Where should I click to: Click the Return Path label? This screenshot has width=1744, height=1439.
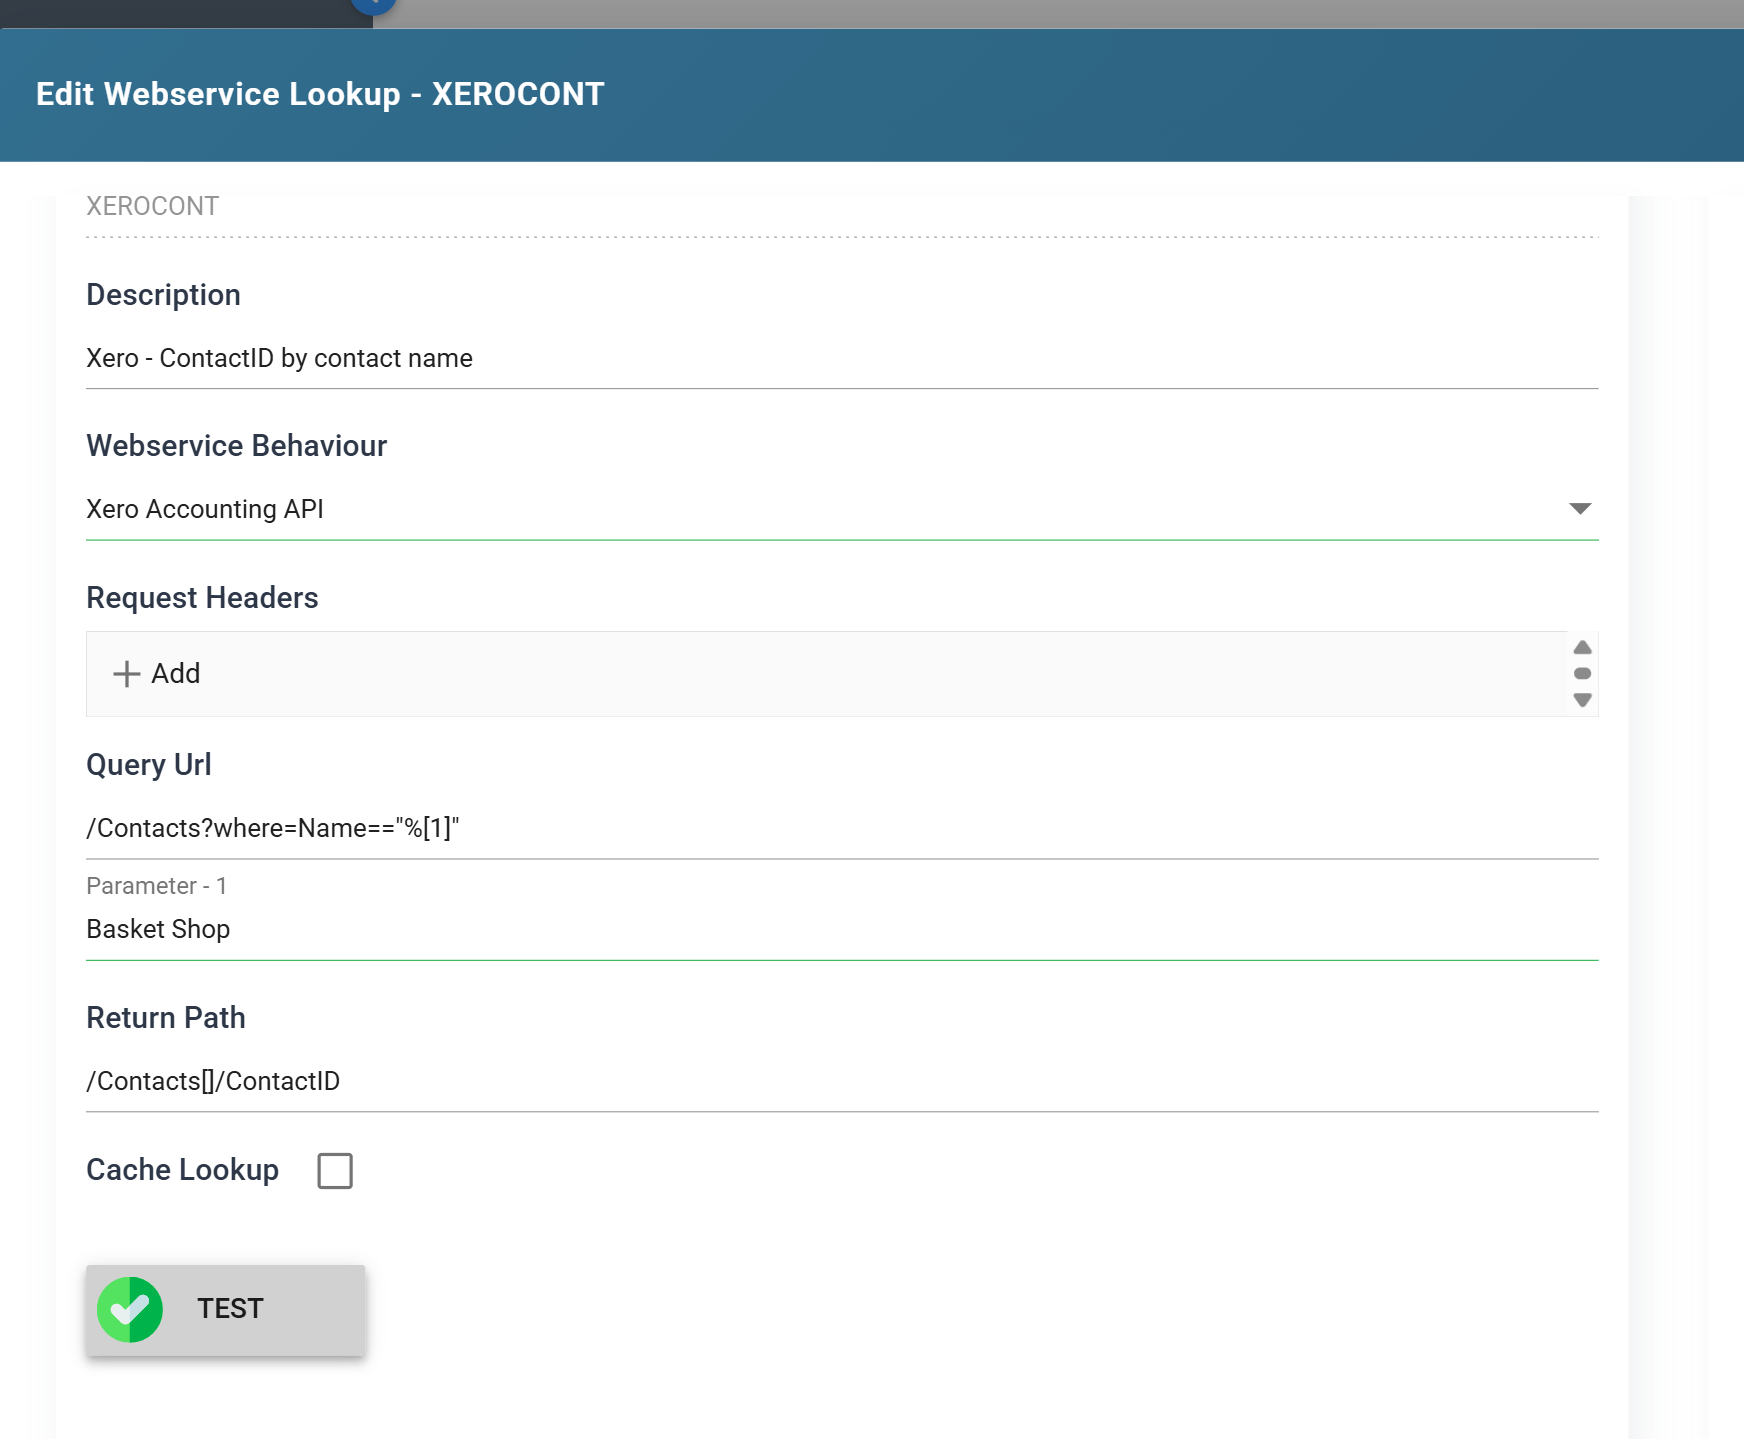[x=166, y=1018]
